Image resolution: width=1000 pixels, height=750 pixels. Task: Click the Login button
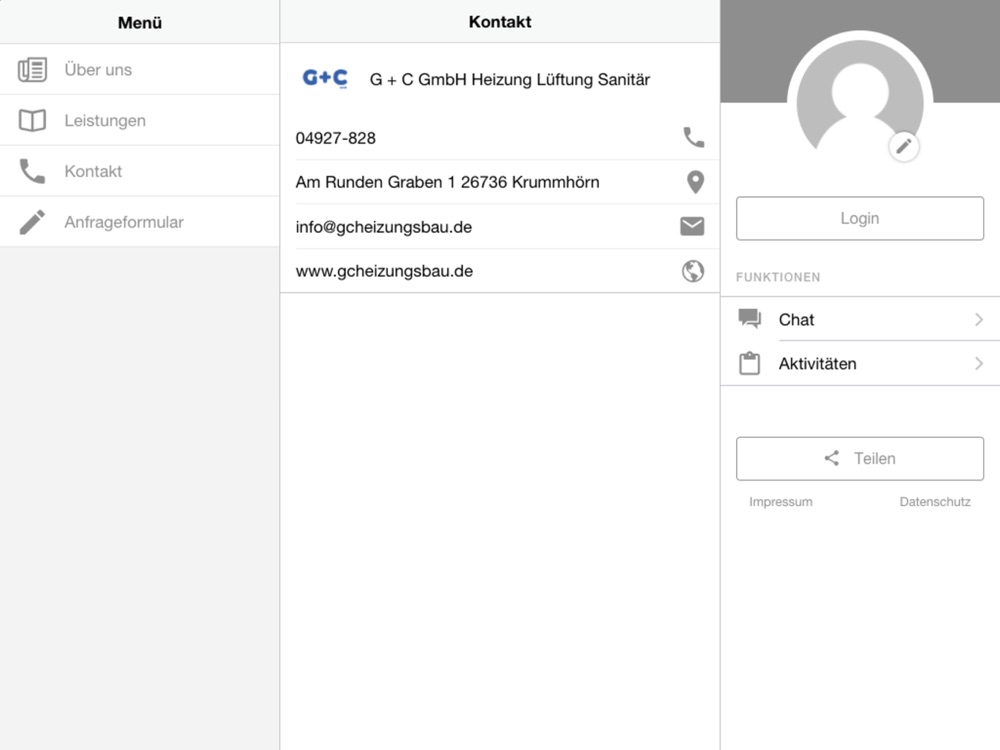pos(860,218)
